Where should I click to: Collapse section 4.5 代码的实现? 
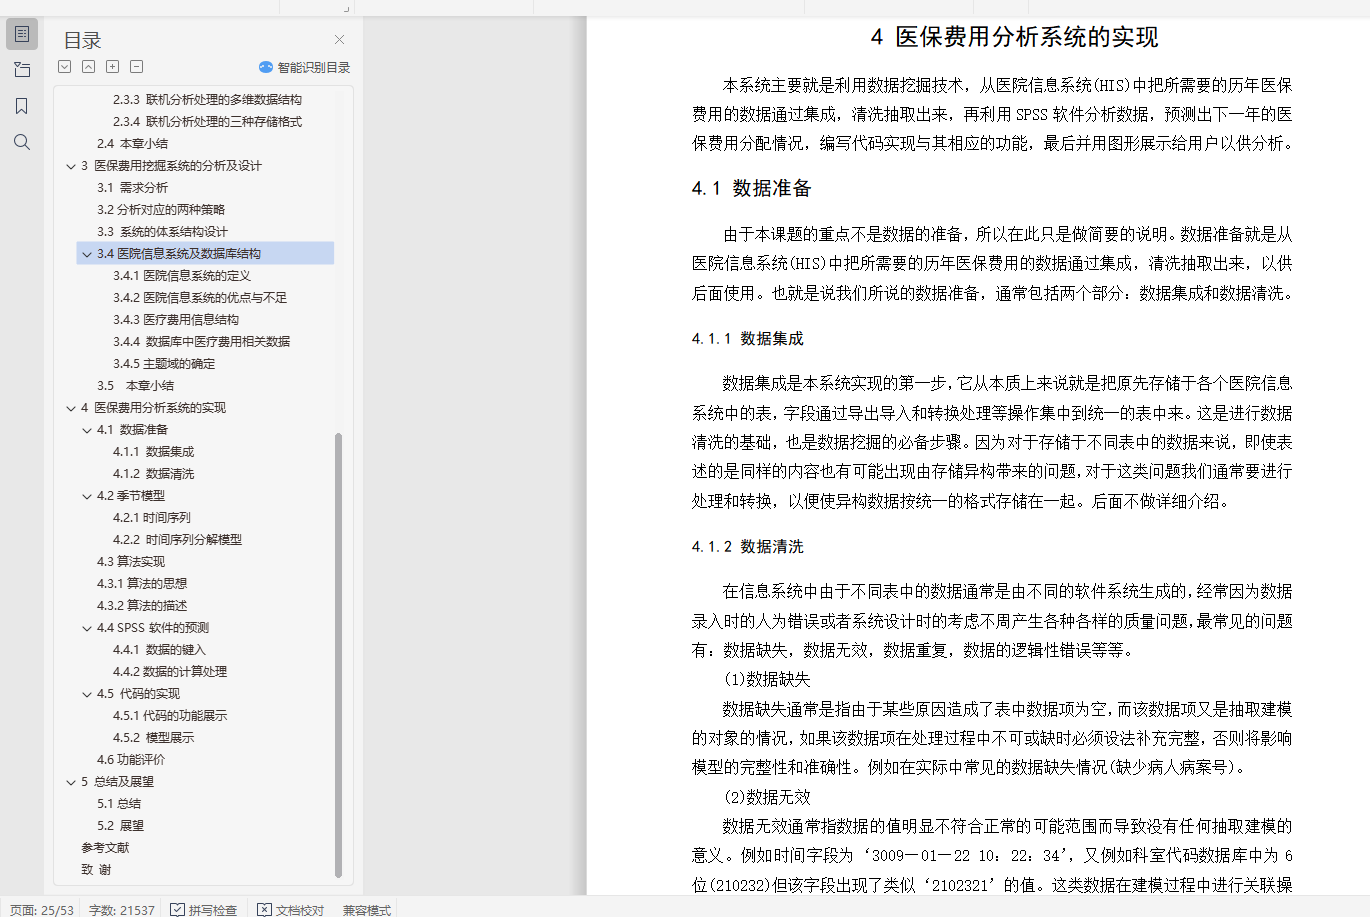tap(87, 694)
